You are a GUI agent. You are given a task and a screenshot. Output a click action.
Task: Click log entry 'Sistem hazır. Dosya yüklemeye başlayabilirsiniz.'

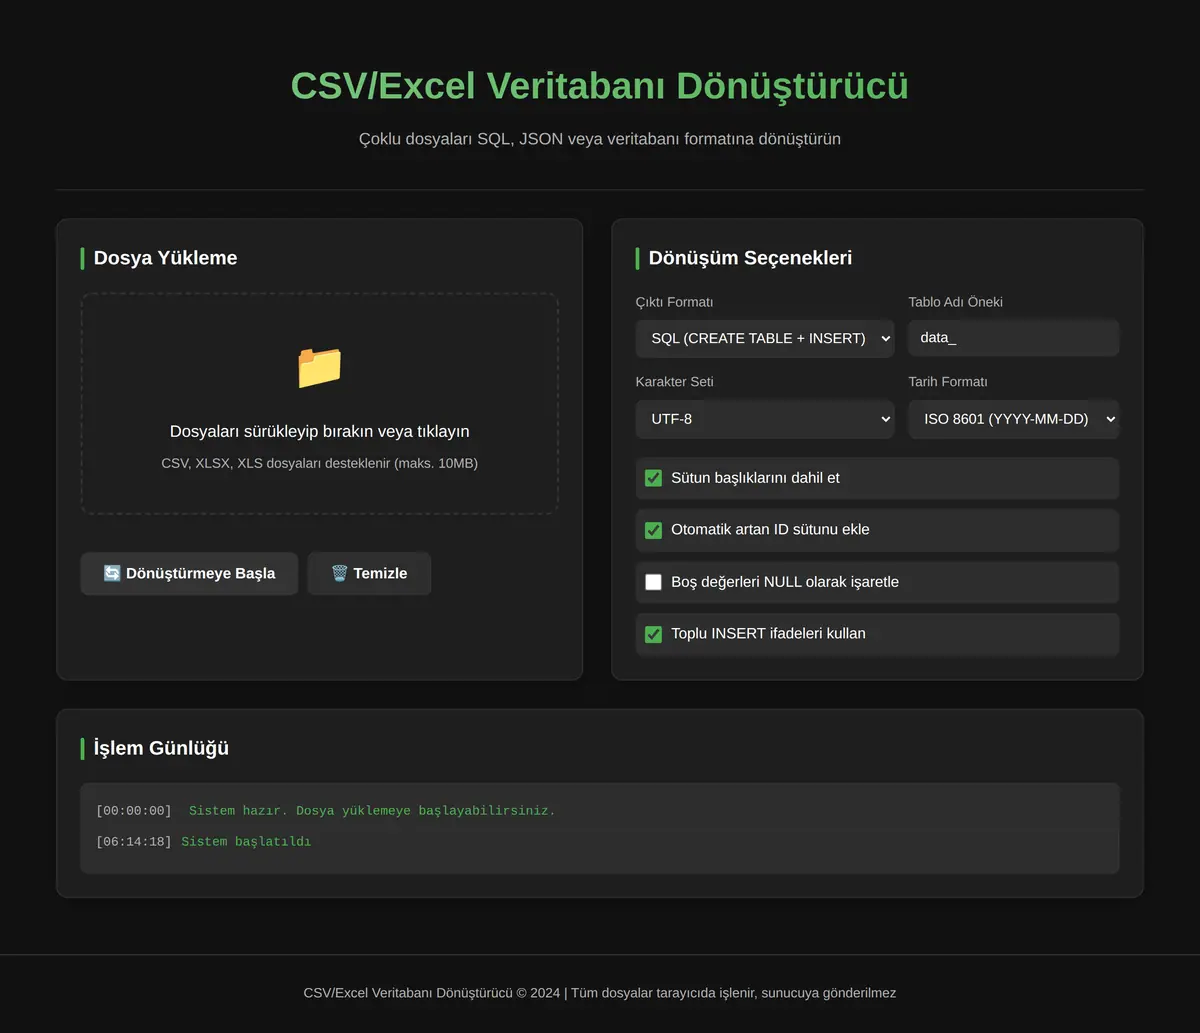coord(372,810)
